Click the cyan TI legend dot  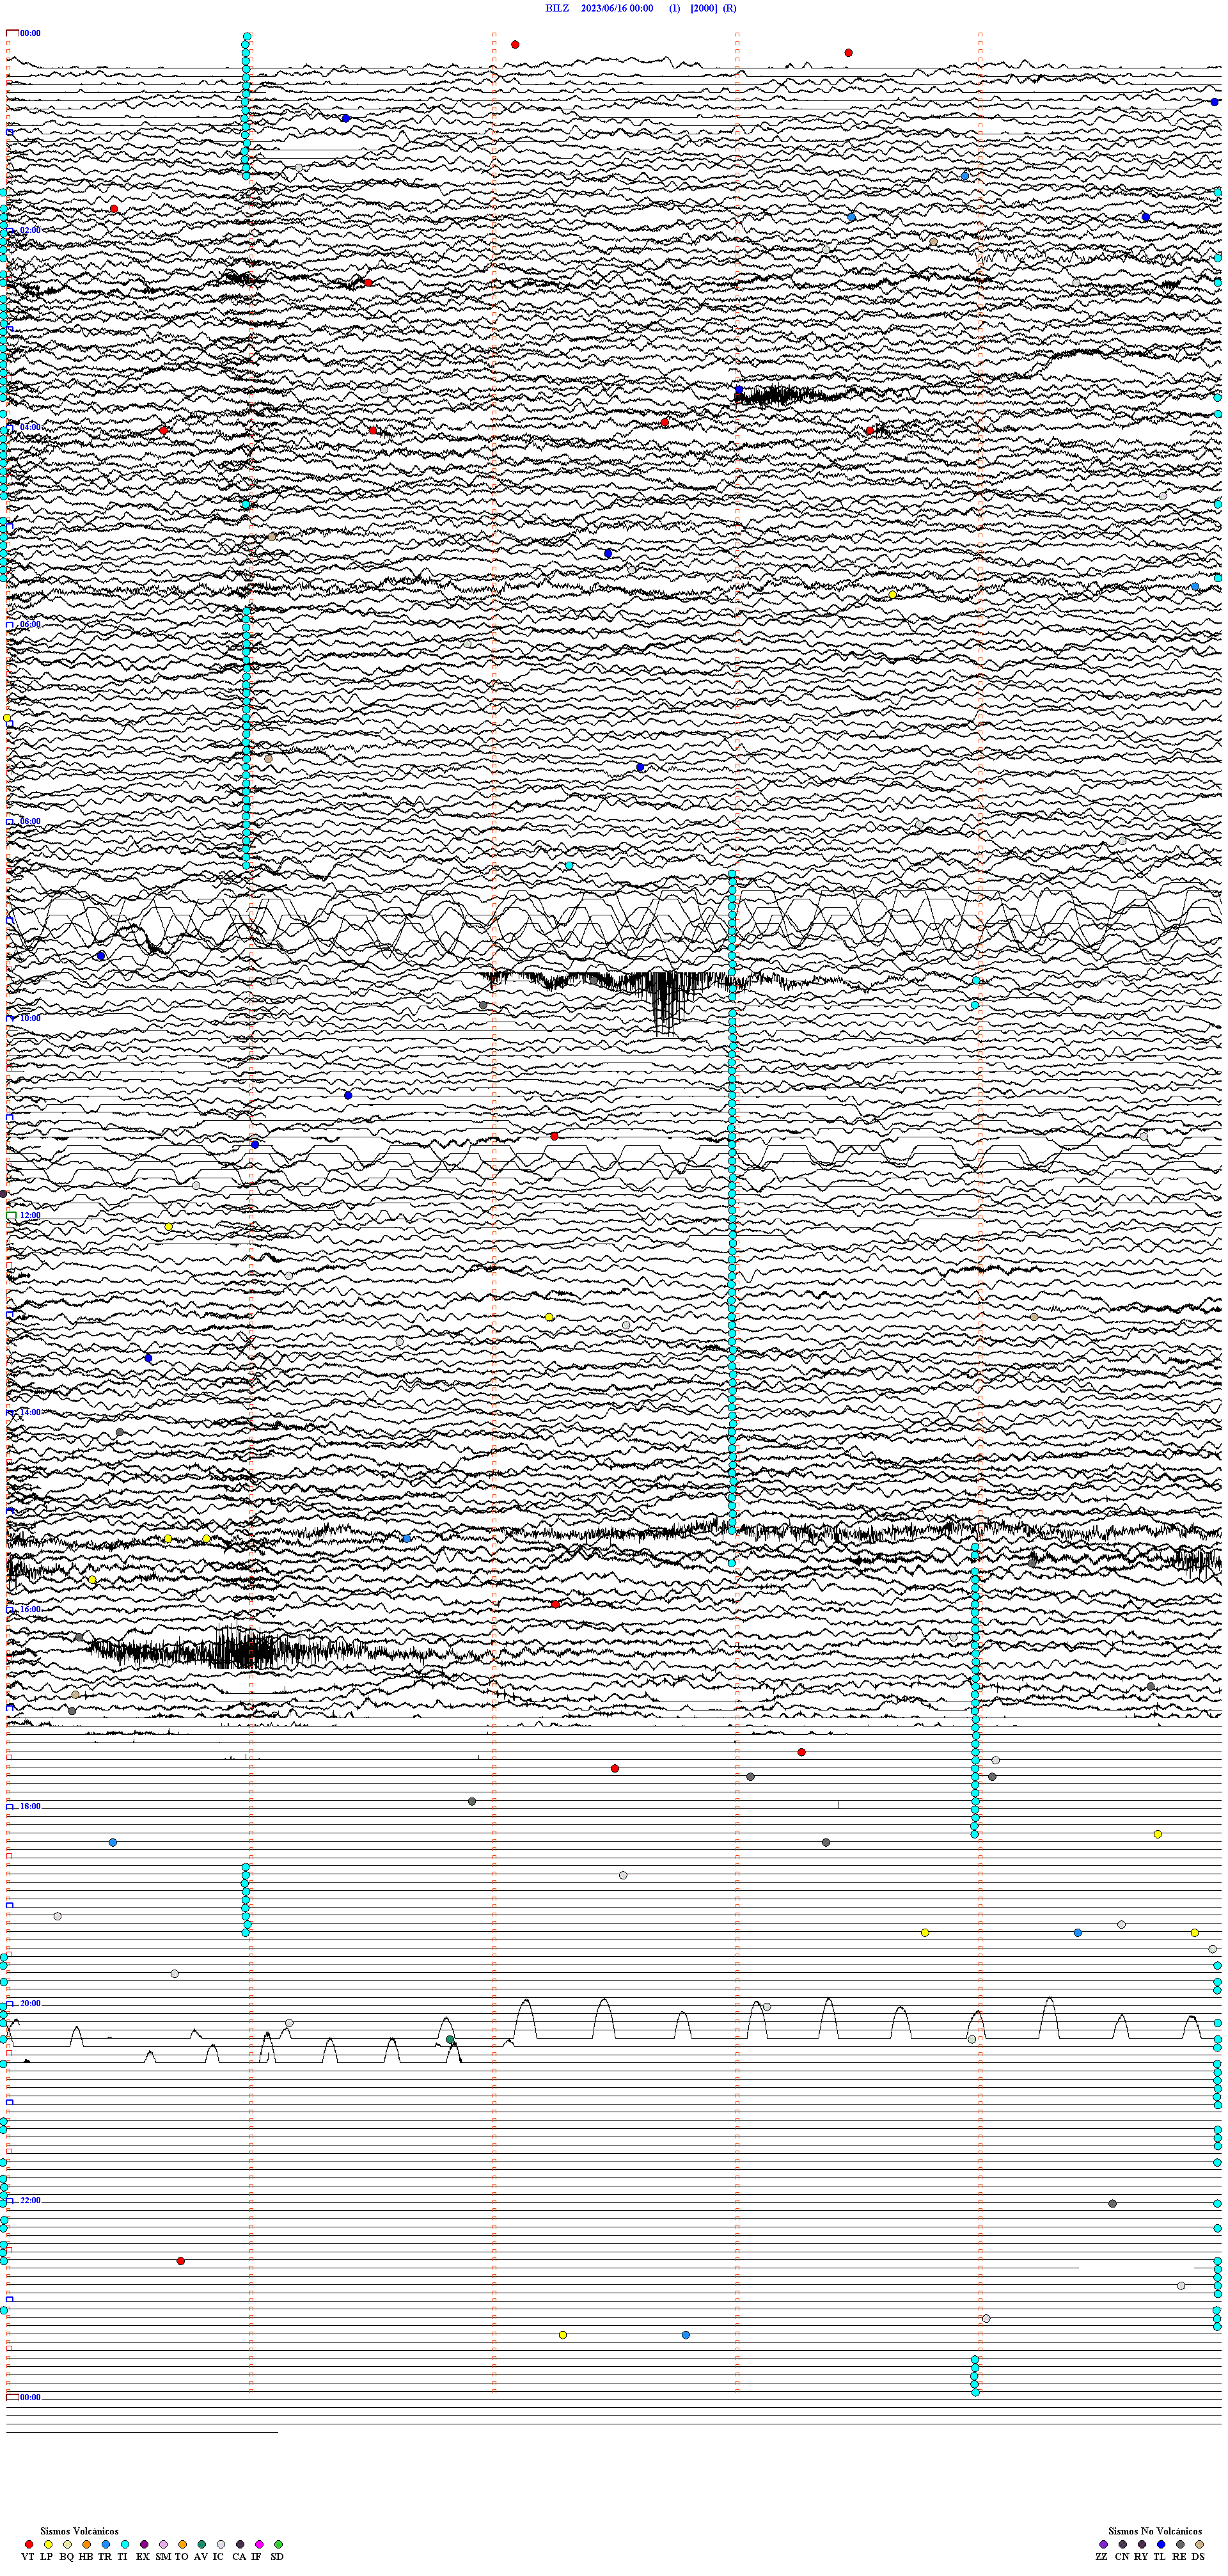pyautogui.click(x=125, y=2544)
